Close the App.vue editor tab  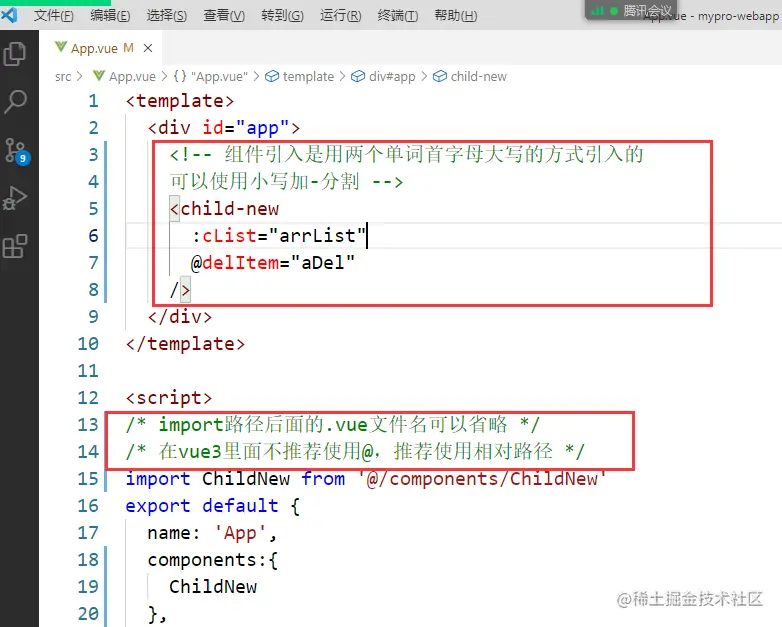coord(148,48)
